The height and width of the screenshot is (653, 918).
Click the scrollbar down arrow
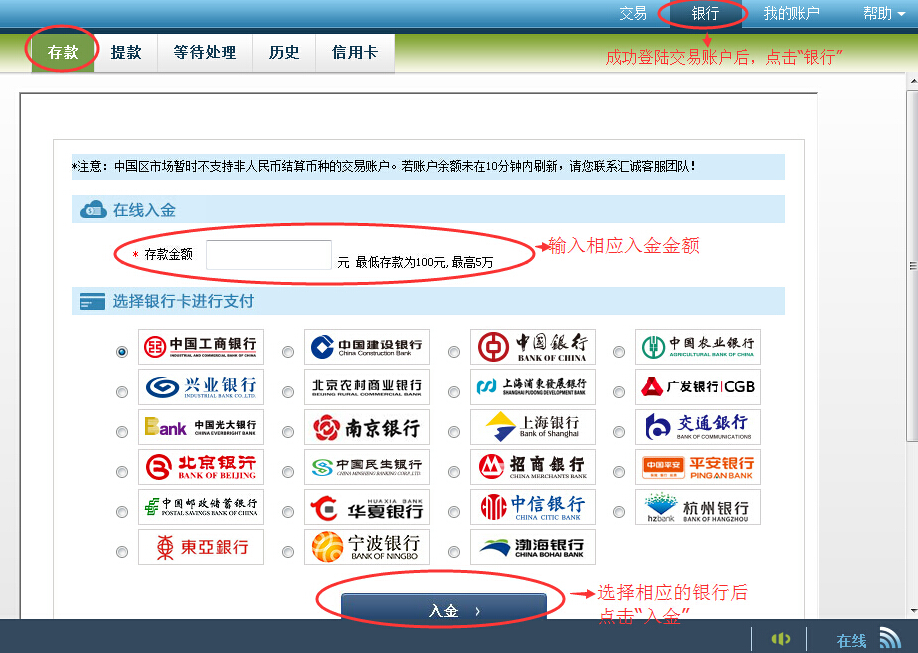[x=912, y=611]
